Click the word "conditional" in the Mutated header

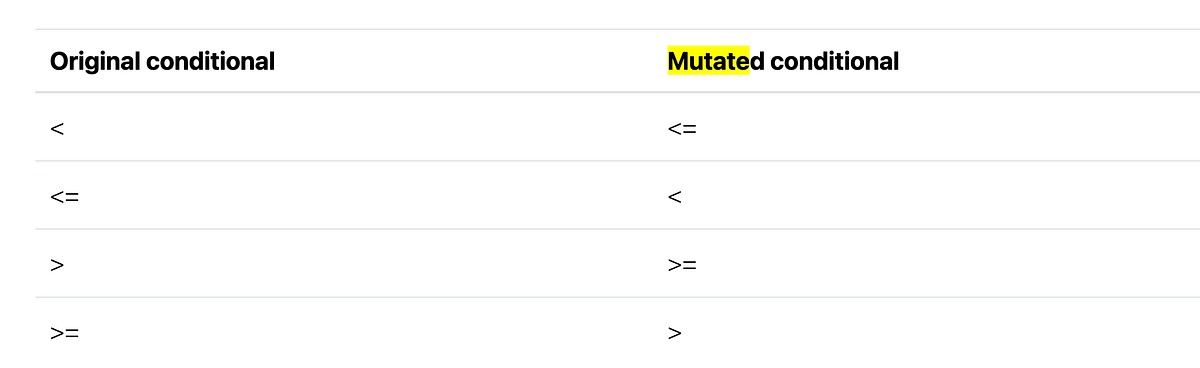pyautogui.click(x=834, y=62)
